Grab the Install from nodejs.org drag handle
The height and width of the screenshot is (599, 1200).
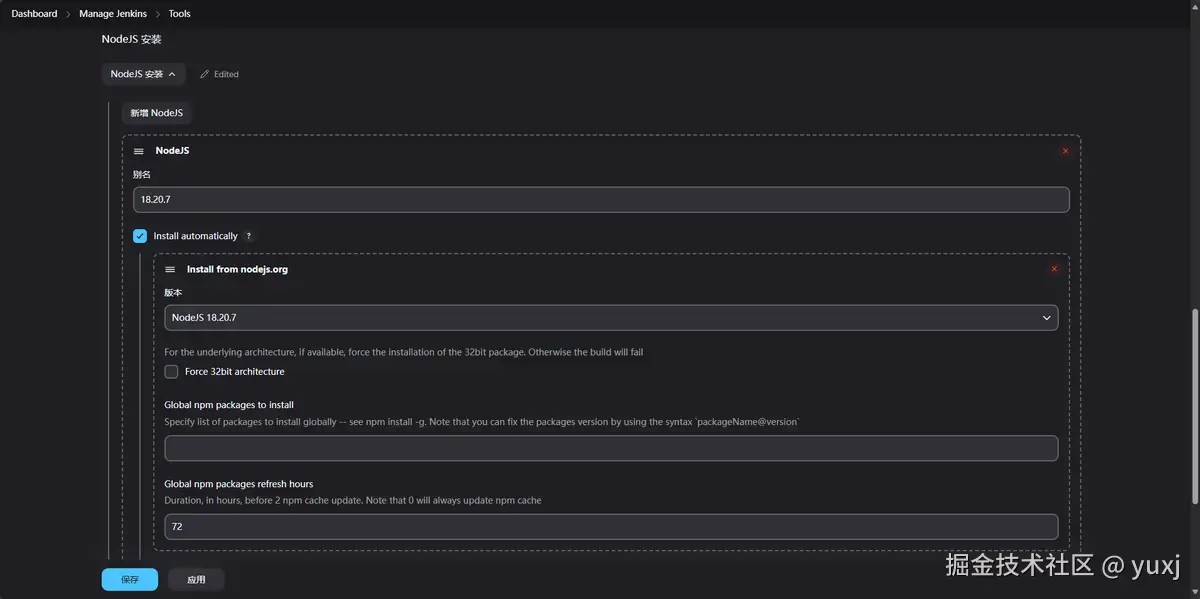(170, 270)
